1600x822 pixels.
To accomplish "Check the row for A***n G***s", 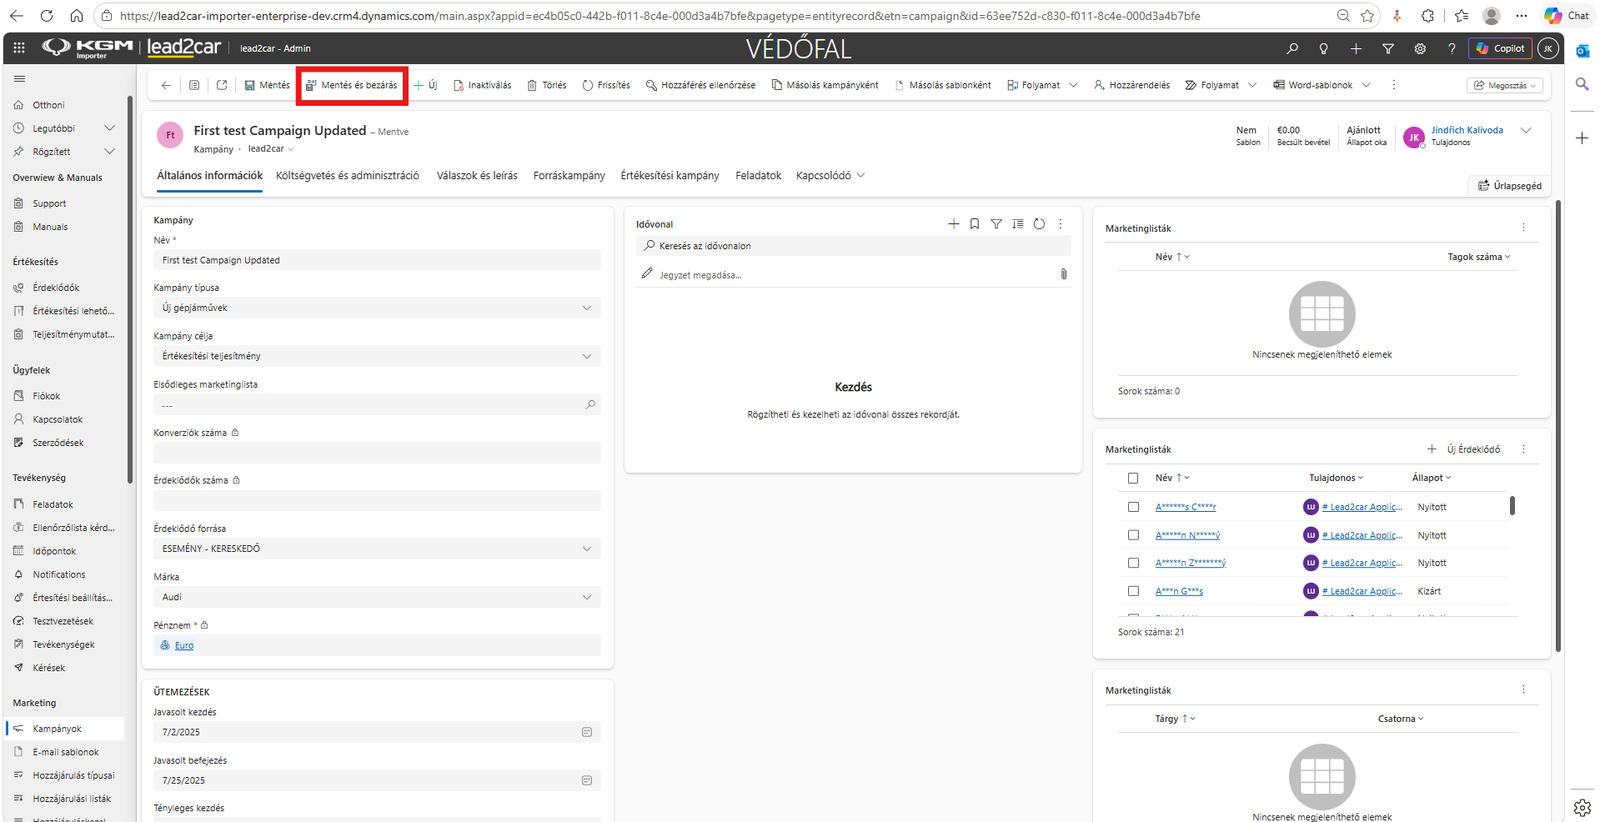I will (1133, 591).
